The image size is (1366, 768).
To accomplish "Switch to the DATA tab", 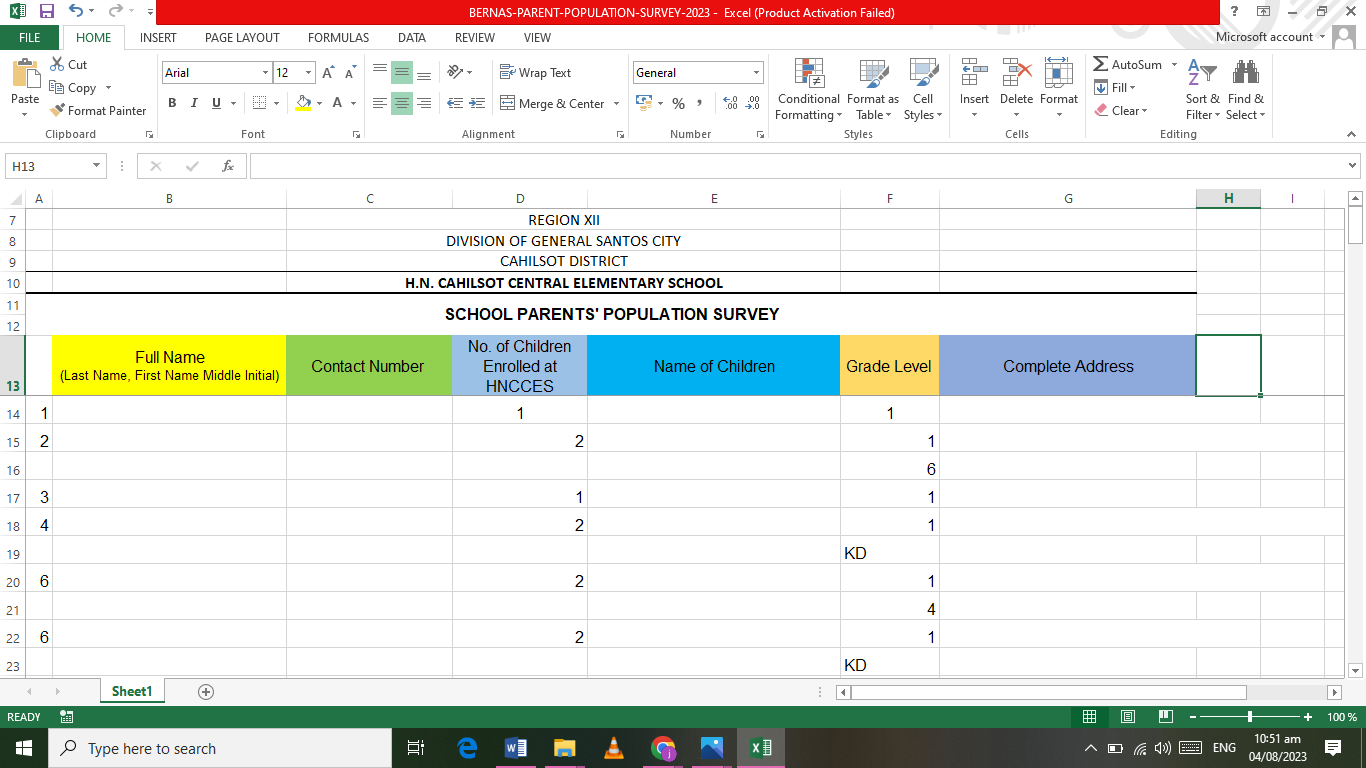I will pos(412,37).
